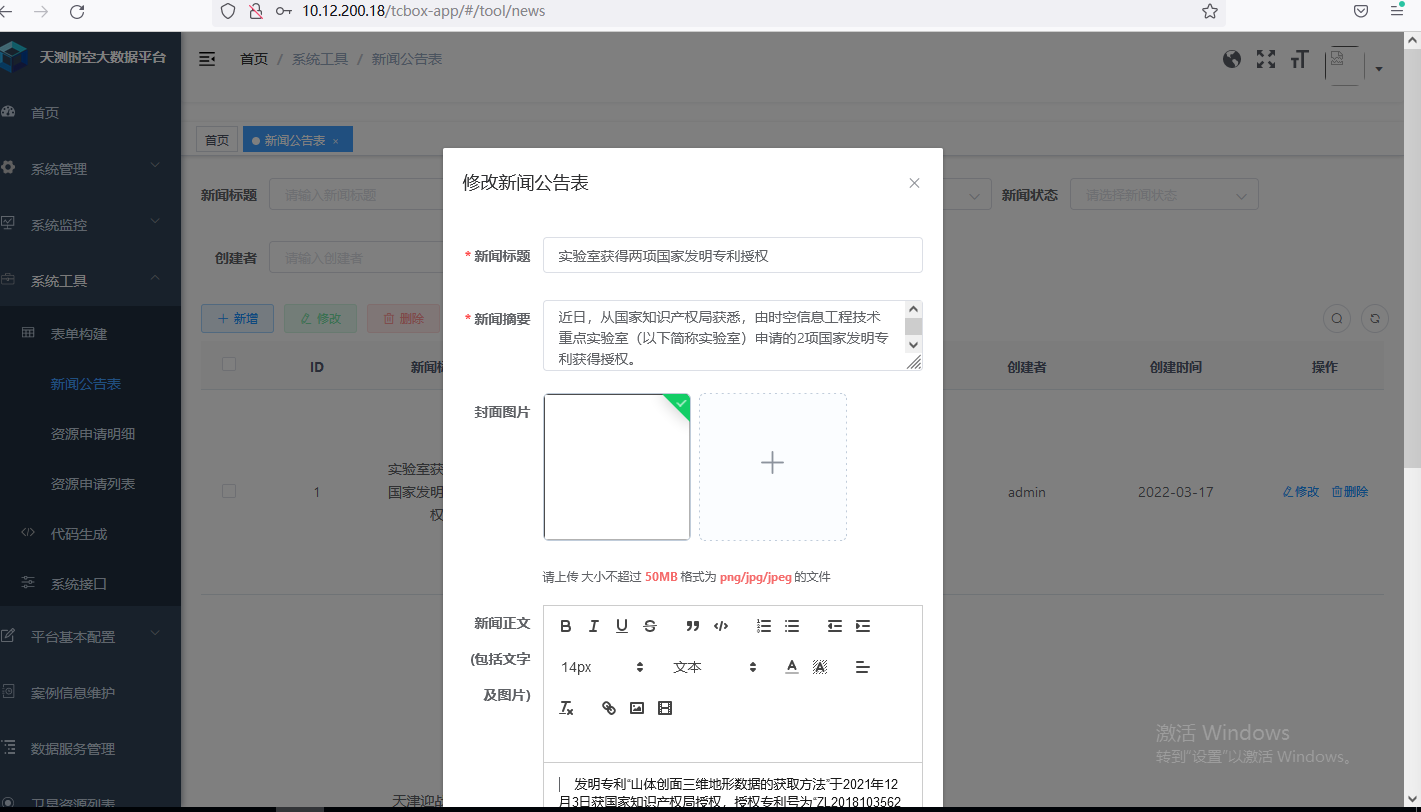
Task: Insert an image into the news body
Action: (637, 707)
